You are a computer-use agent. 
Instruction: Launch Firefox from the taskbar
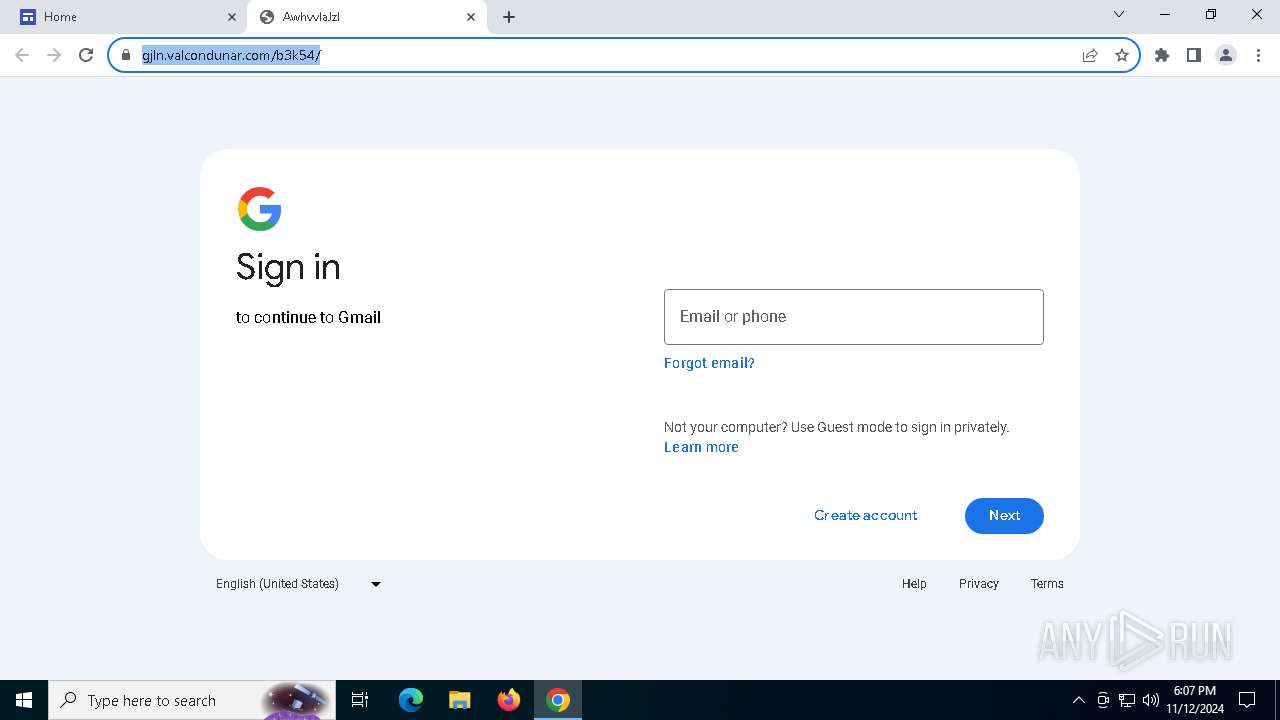point(509,700)
